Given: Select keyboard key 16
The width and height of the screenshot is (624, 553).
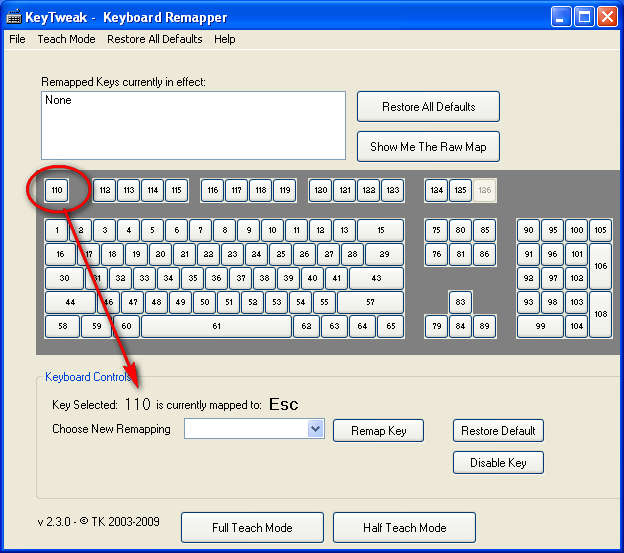Looking at the screenshot, I should point(60,254).
